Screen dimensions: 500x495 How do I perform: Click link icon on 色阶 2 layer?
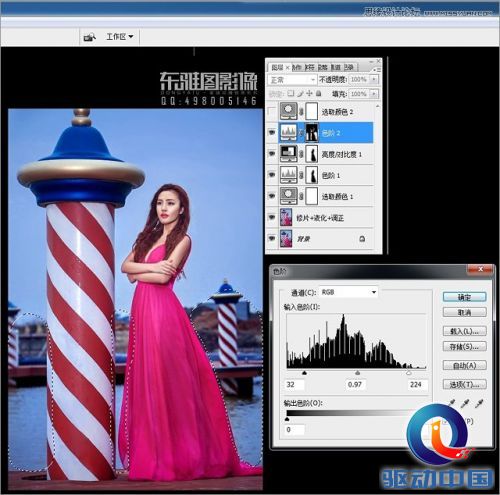(301, 133)
